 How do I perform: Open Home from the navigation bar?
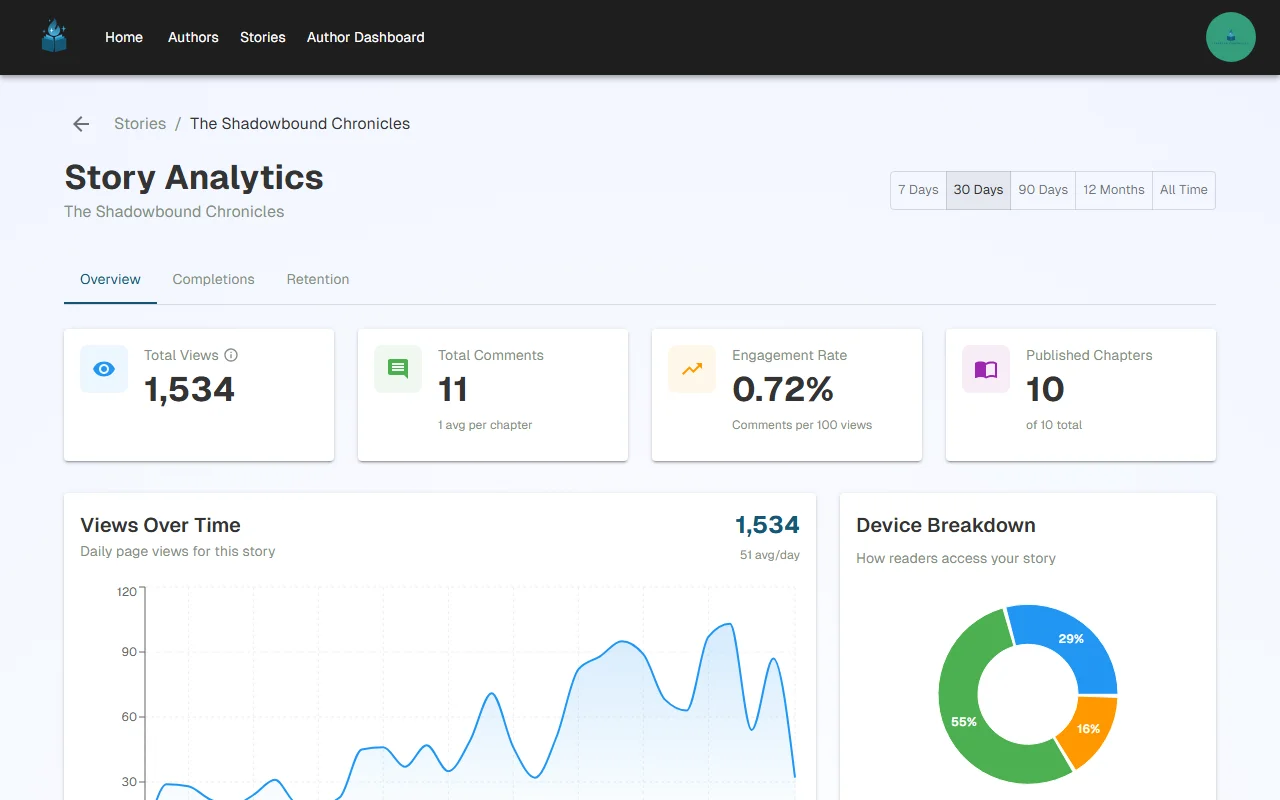124,37
